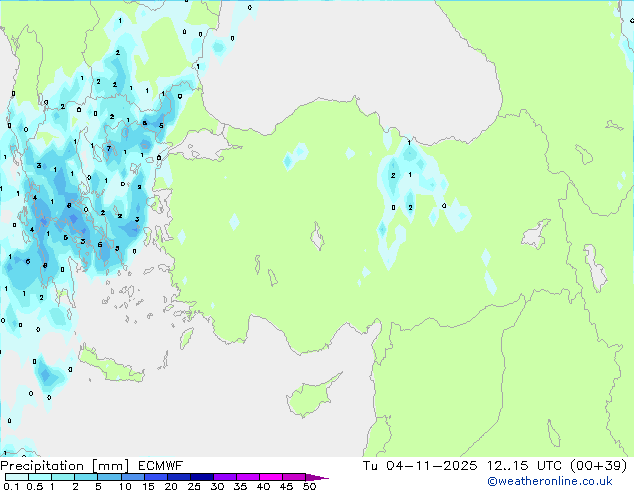
Task: Click the (00+39) forecast offset text
Action: click(x=598, y=466)
